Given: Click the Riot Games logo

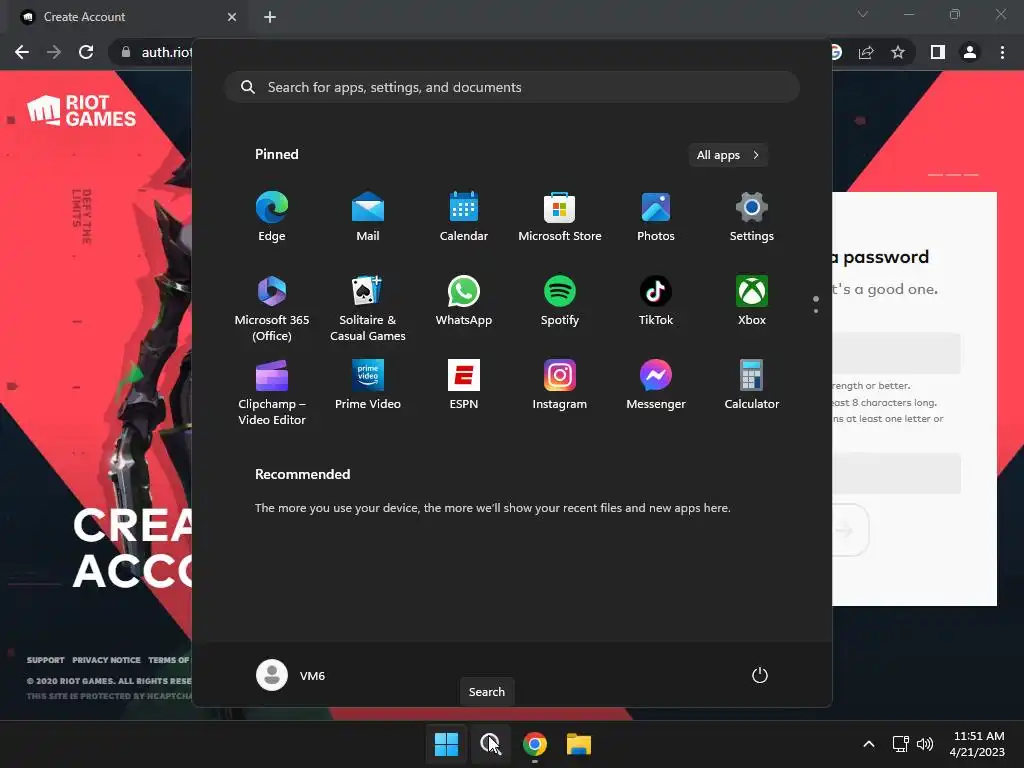Looking at the screenshot, I should pos(82,110).
